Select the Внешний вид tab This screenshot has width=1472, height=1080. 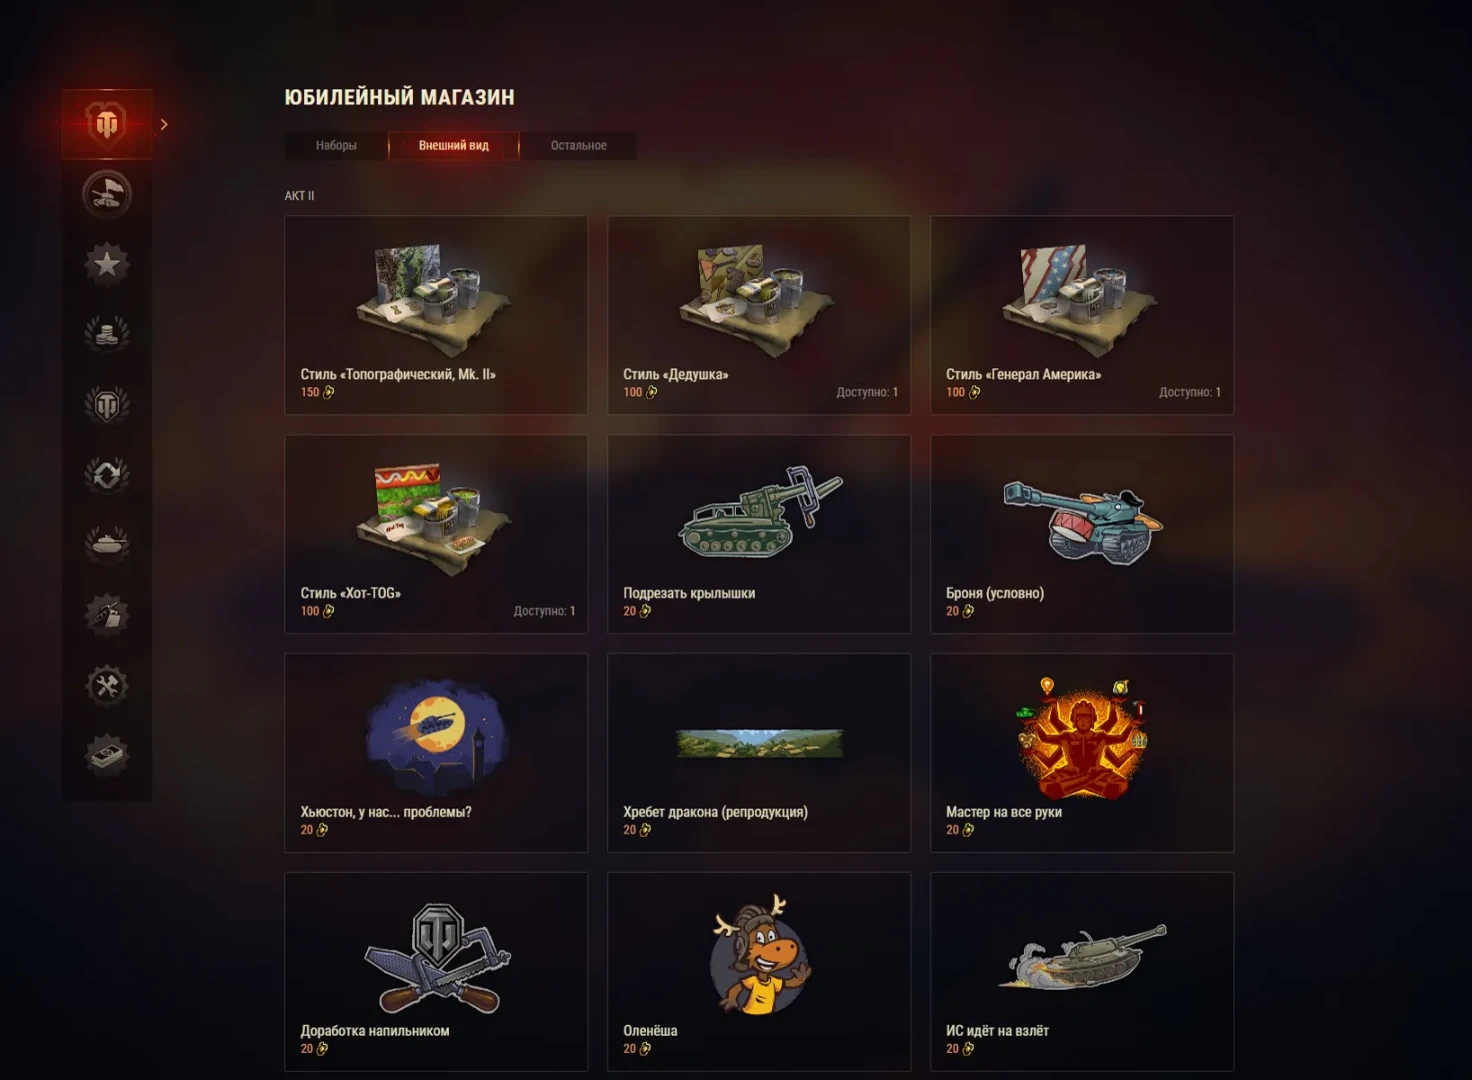(454, 146)
